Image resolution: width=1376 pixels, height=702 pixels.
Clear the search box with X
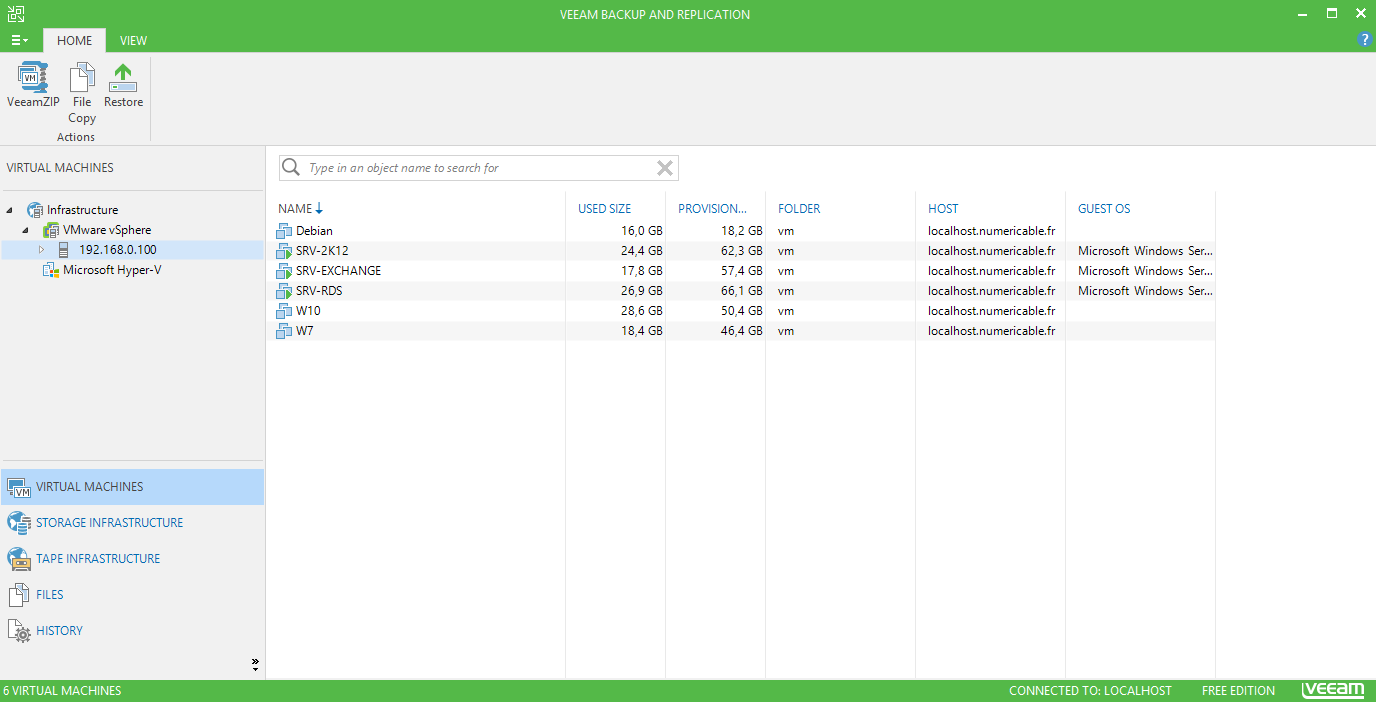pyautogui.click(x=664, y=168)
